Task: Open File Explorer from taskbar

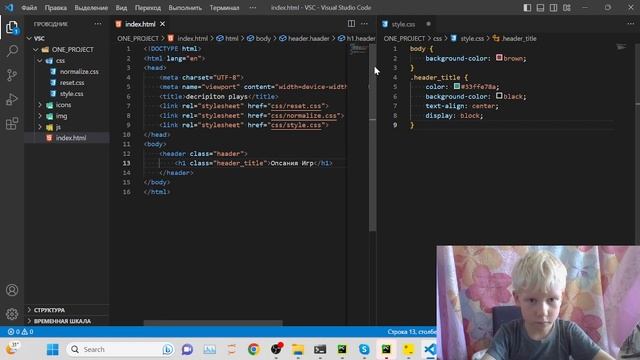Action: pos(298,349)
